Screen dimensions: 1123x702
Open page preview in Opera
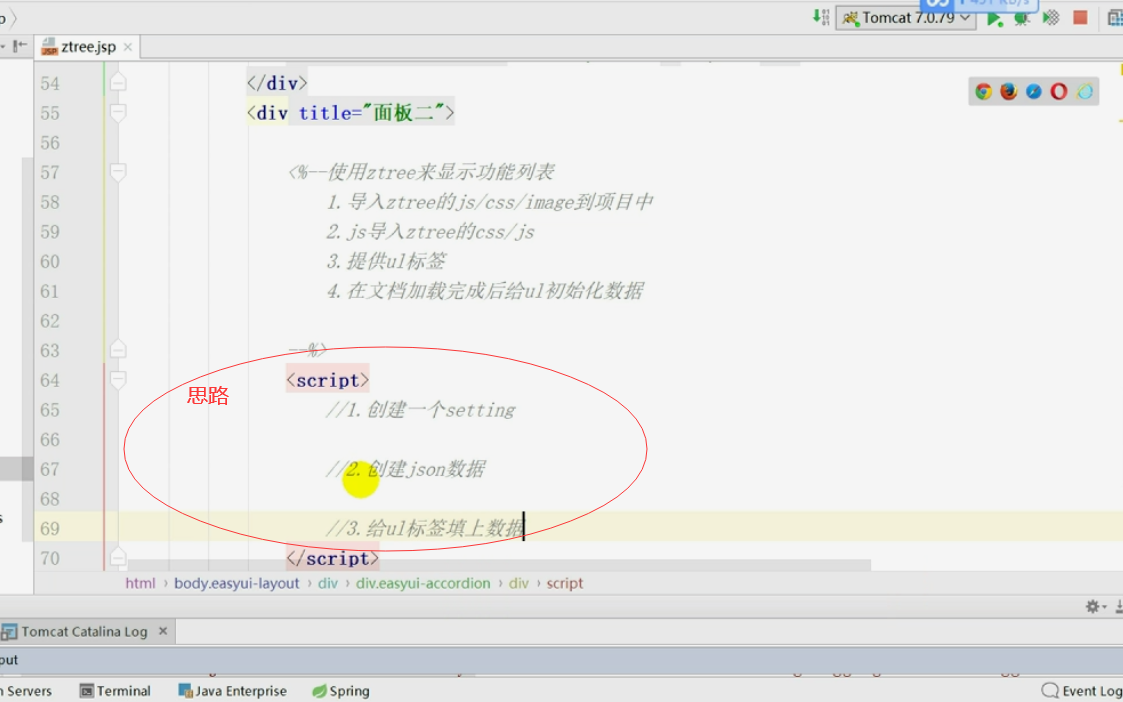tap(1059, 91)
